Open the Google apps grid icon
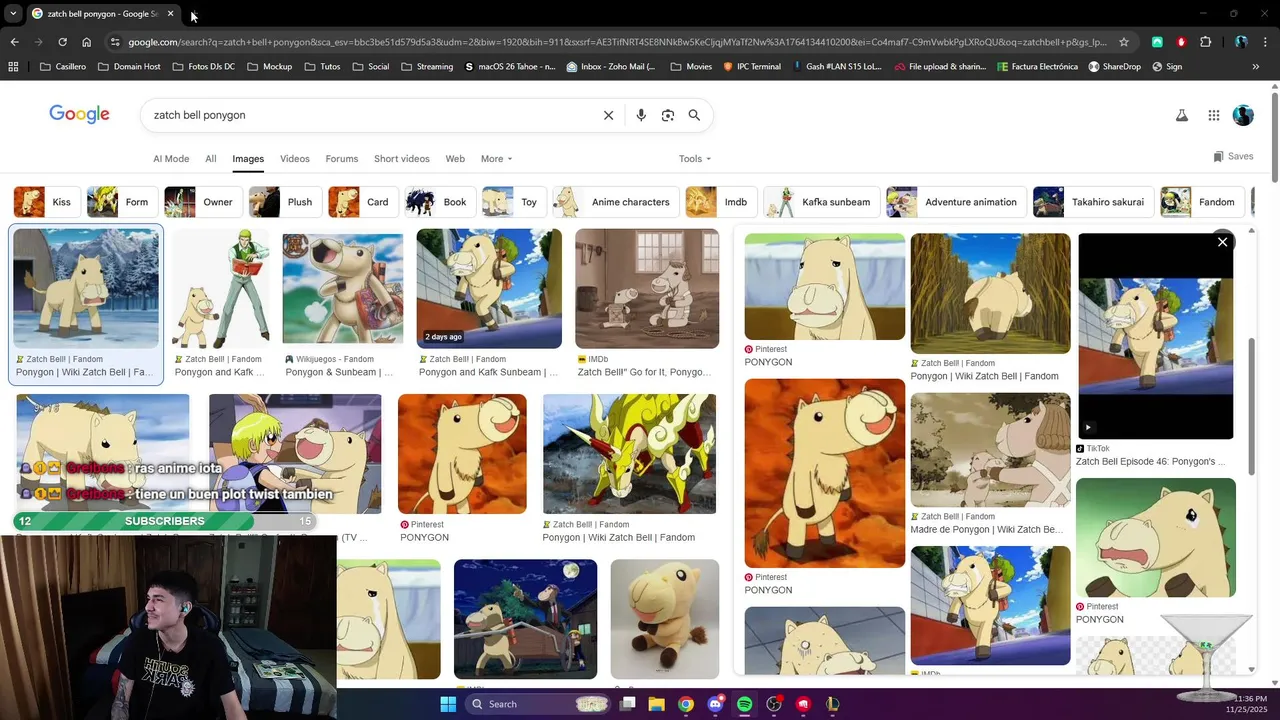This screenshot has height=720, width=1280. click(x=1214, y=115)
